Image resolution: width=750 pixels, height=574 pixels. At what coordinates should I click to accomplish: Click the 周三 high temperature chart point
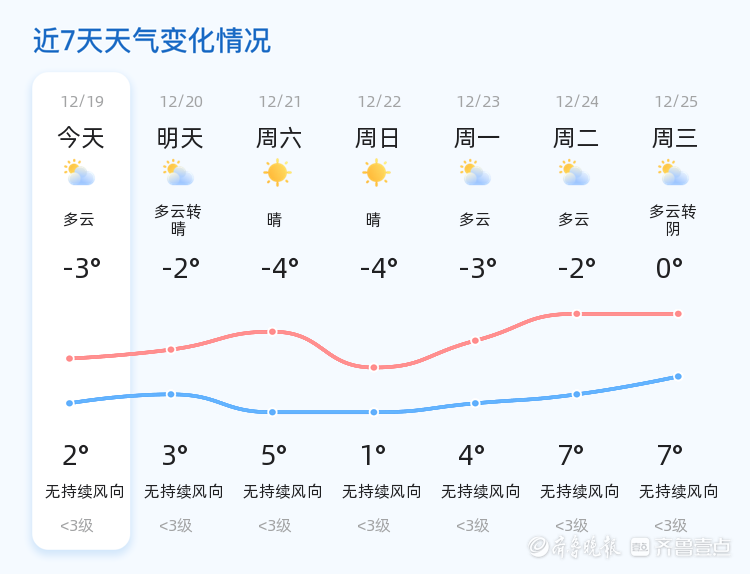pos(678,314)
